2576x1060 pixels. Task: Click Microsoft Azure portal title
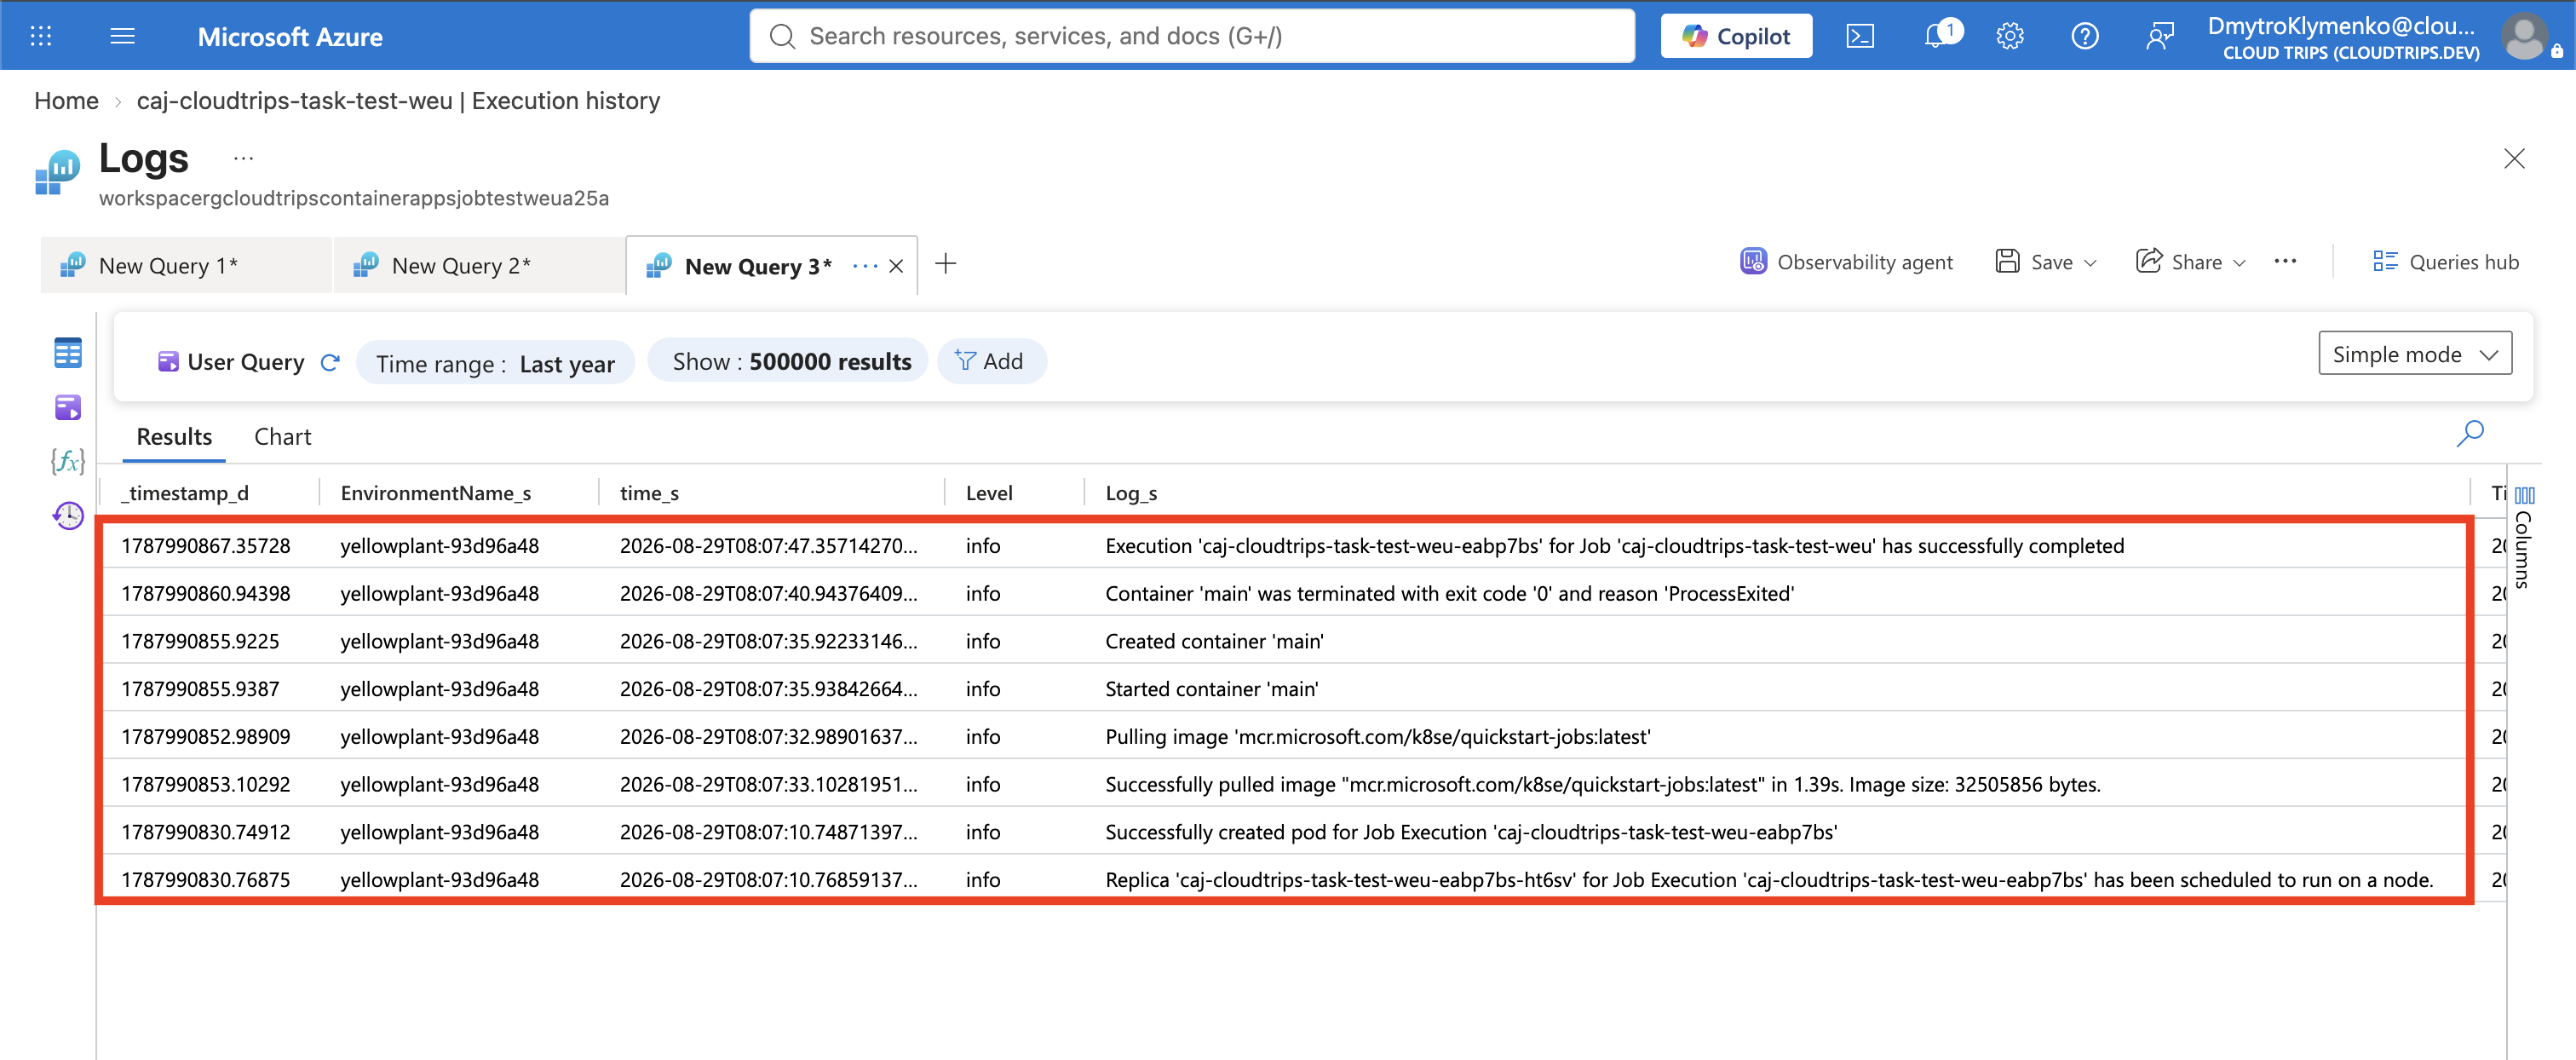pos(290,37)
